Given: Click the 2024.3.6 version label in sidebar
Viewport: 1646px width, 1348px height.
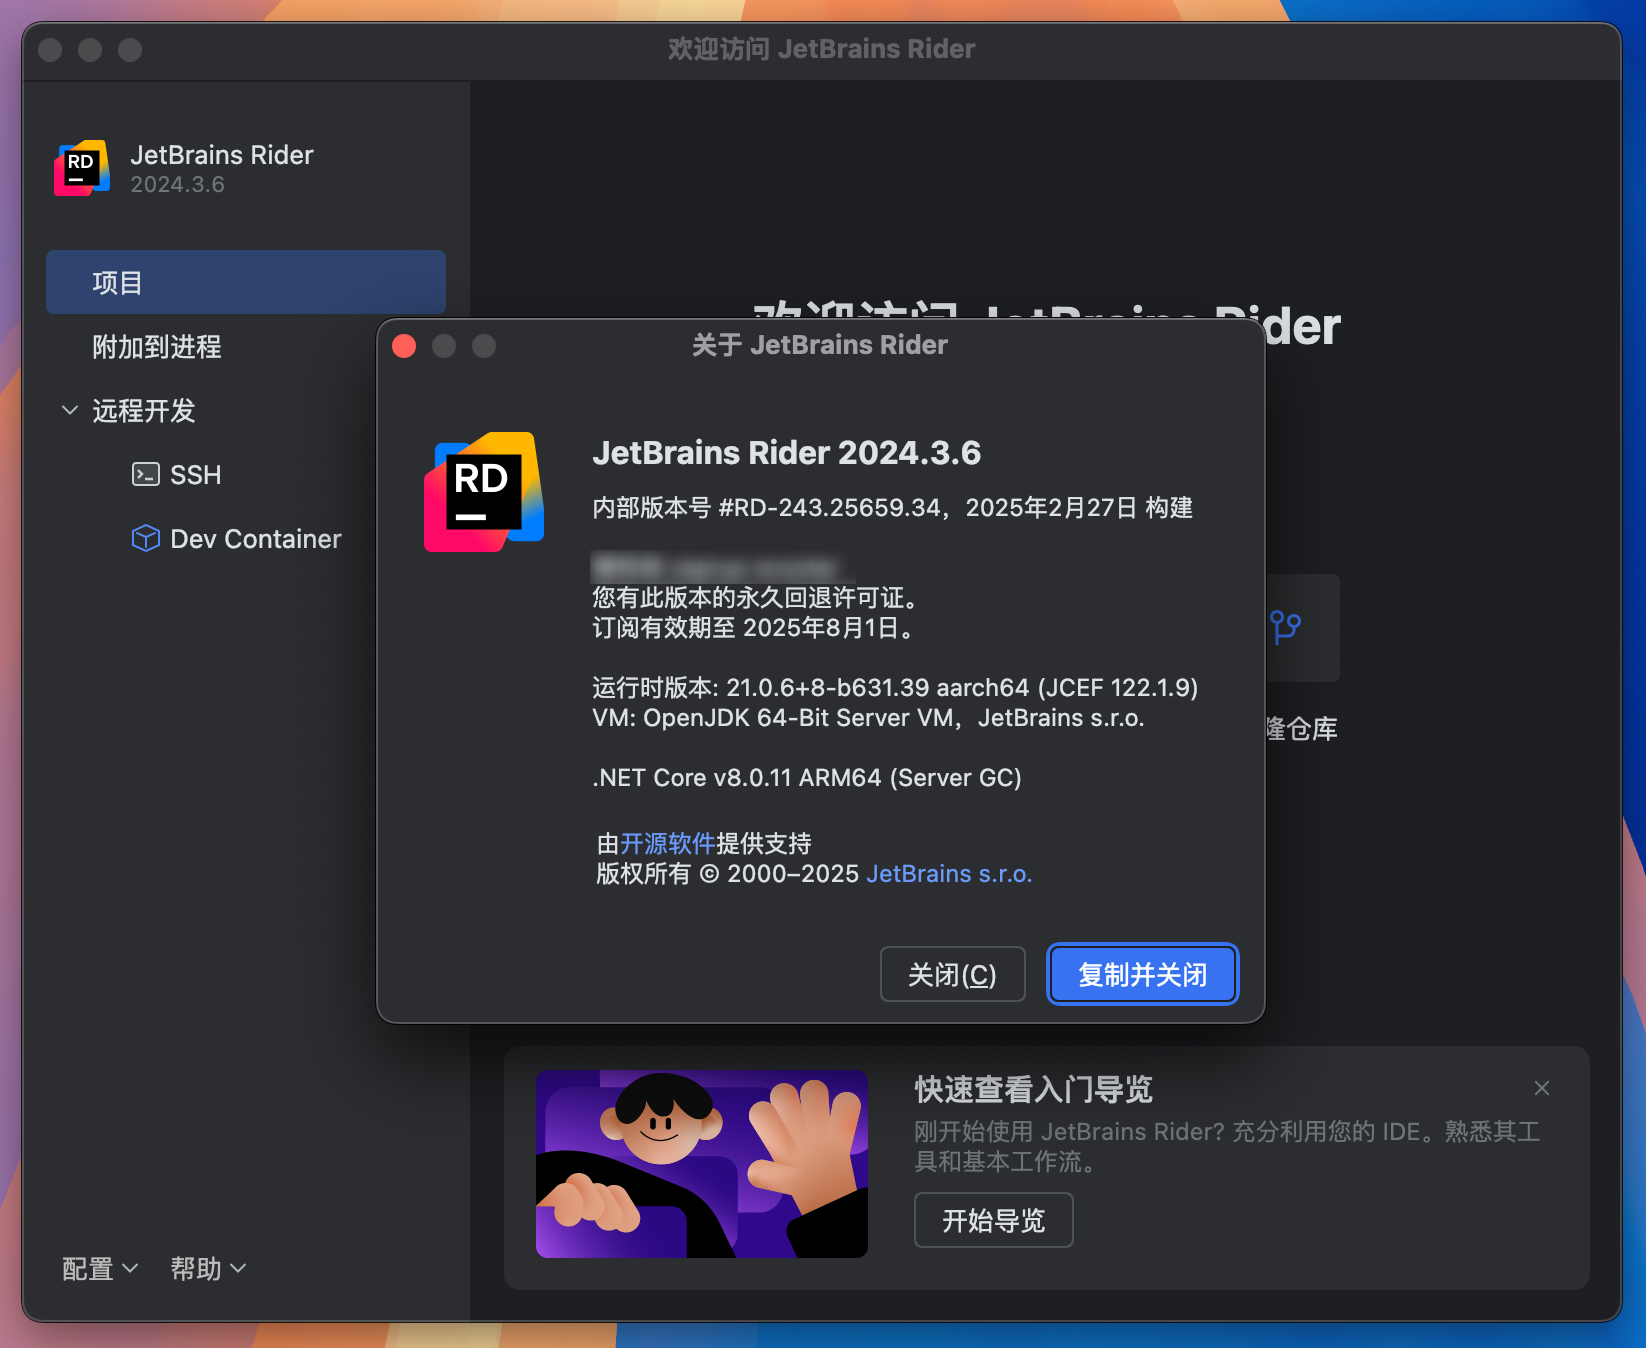Looking at the screenshot, I should (177, 184).
